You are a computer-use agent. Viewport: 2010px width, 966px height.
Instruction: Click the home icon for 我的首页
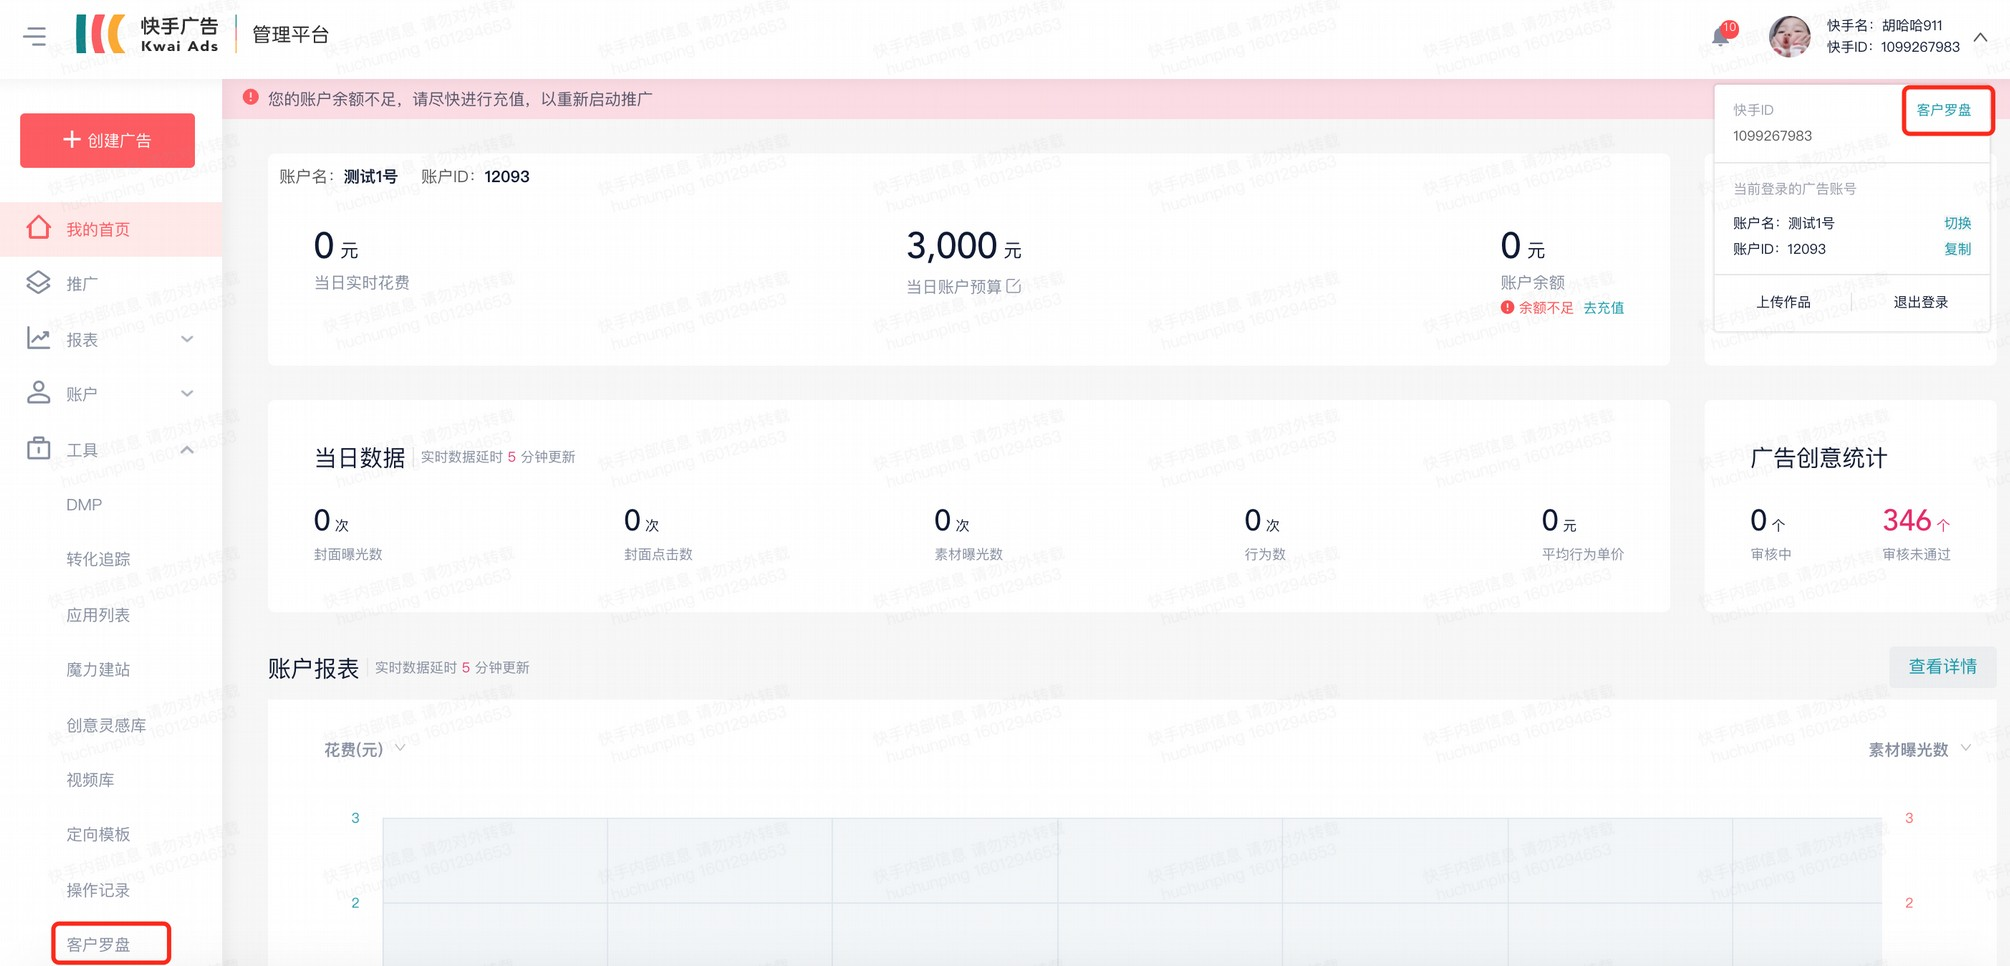38,228
